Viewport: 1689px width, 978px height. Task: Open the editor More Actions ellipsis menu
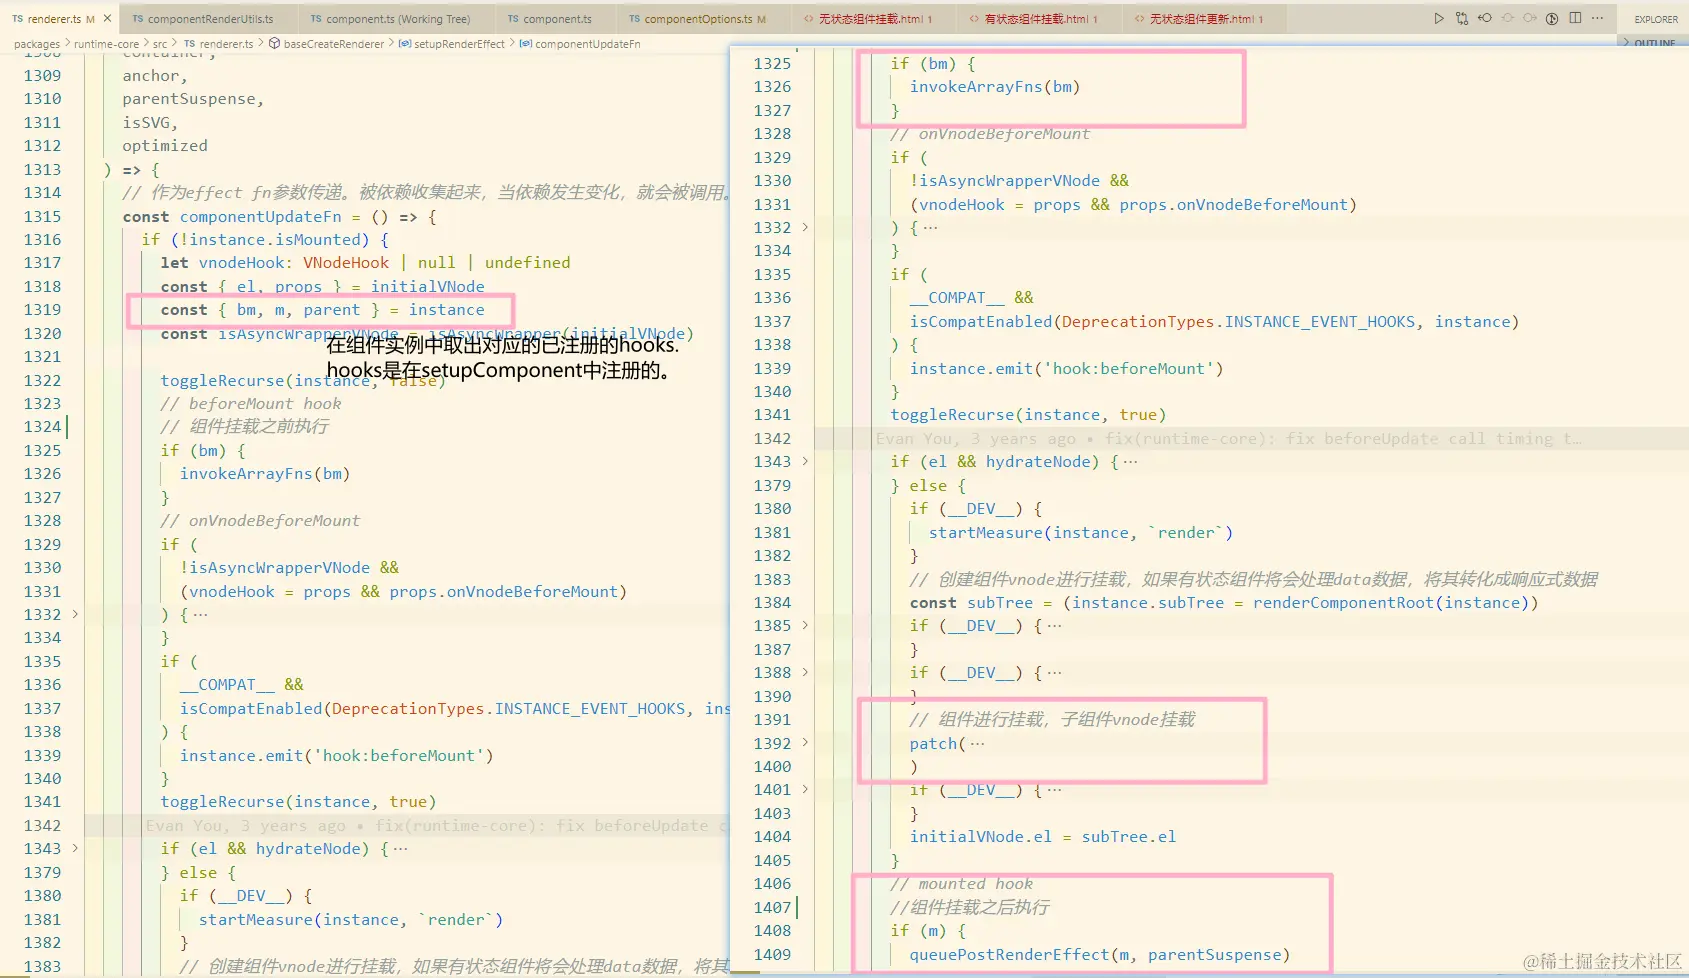(x=1597, y=18)
